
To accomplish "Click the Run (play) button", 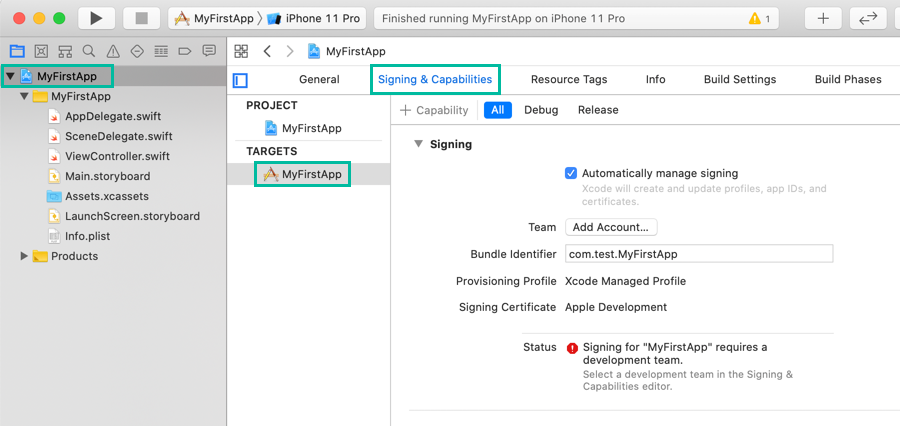I will click(x=96, y=18).
